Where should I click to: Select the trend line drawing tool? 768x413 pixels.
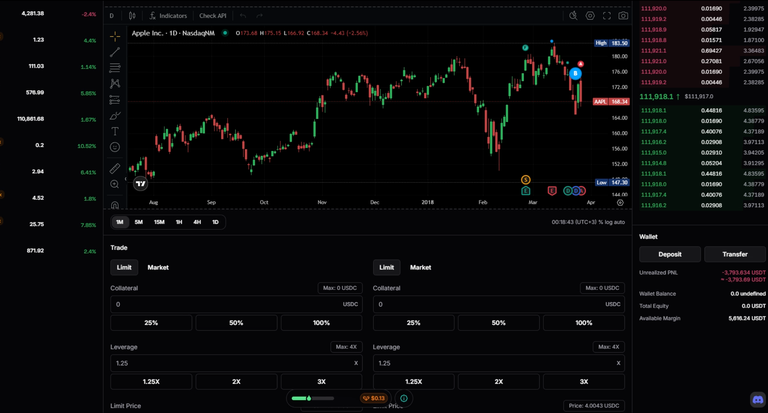115,52
